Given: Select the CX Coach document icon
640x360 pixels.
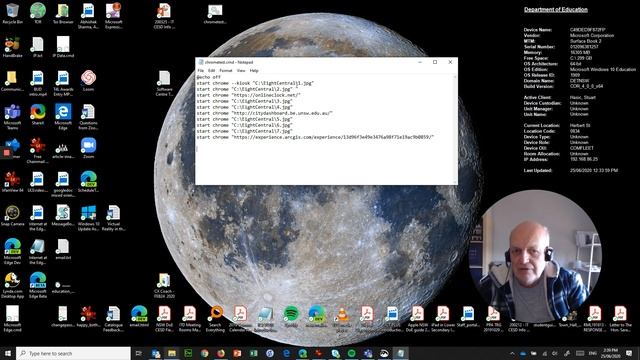Looking at the screenshot, I should (164, 285).
